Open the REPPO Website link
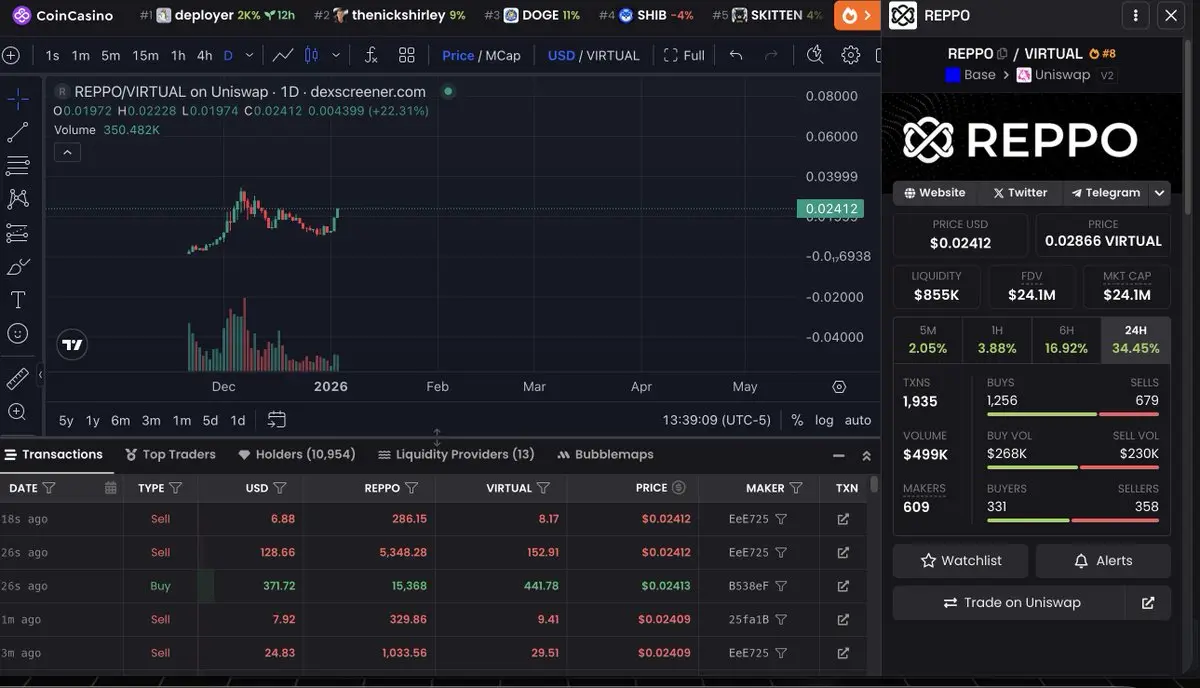 tap(935, 193)
